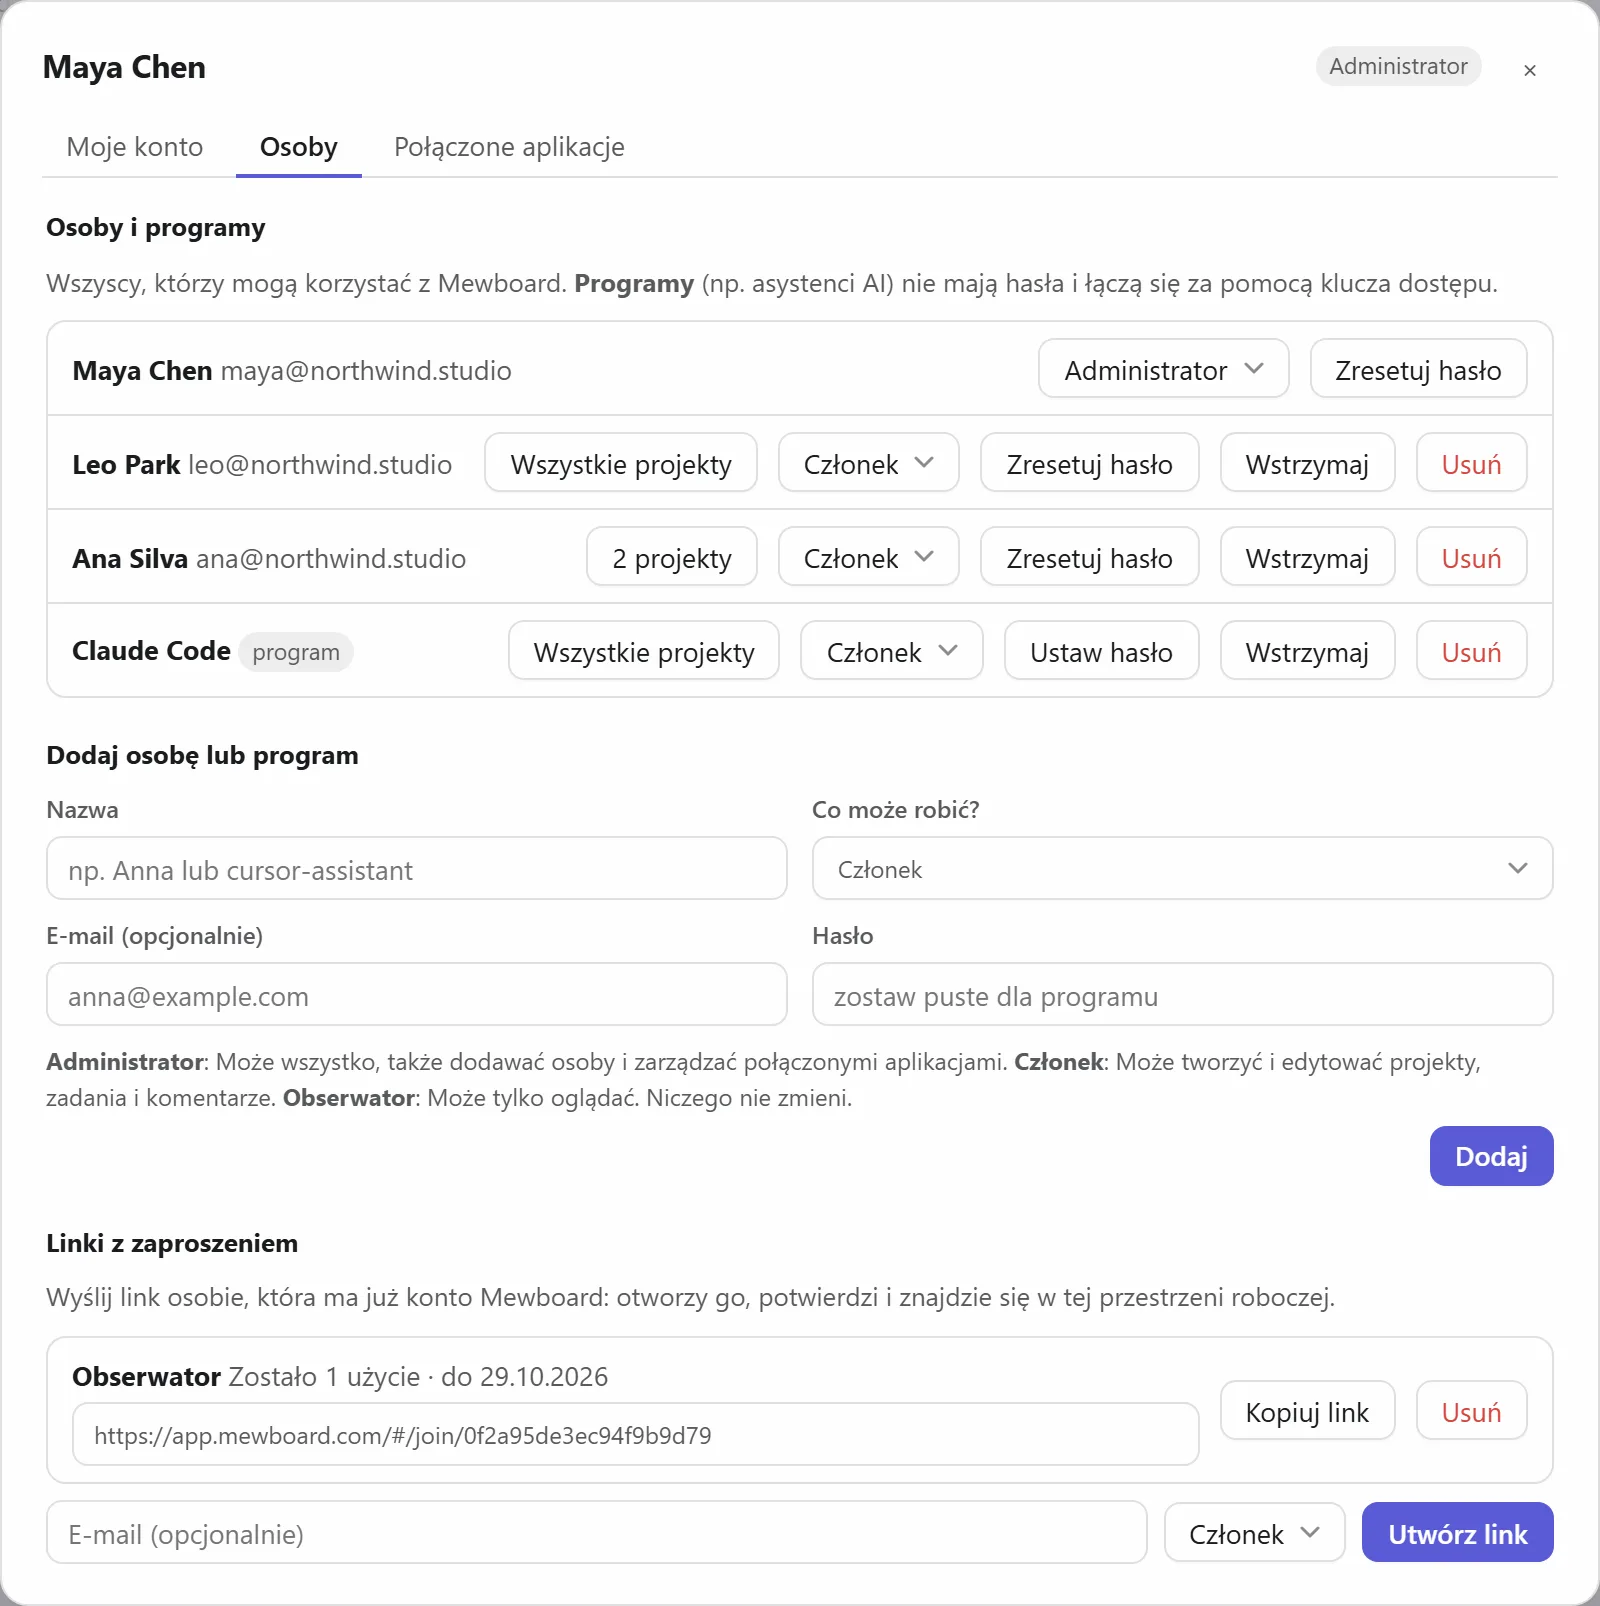The height and width of the screenshot is (1606, 1600).
Task: Copy the invitation link with Kopiuj link
Action: point(1307,1411)
